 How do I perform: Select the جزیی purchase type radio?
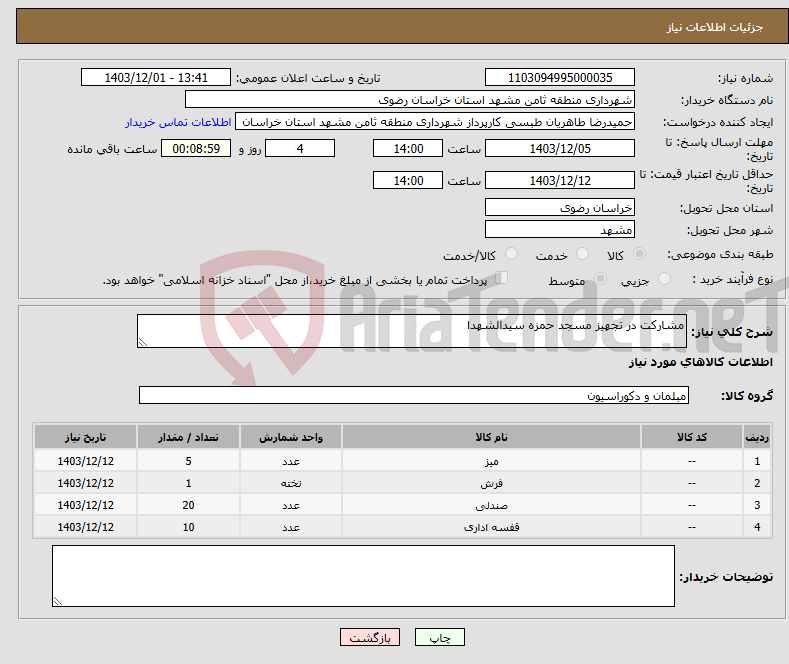[x=667, y=280]
